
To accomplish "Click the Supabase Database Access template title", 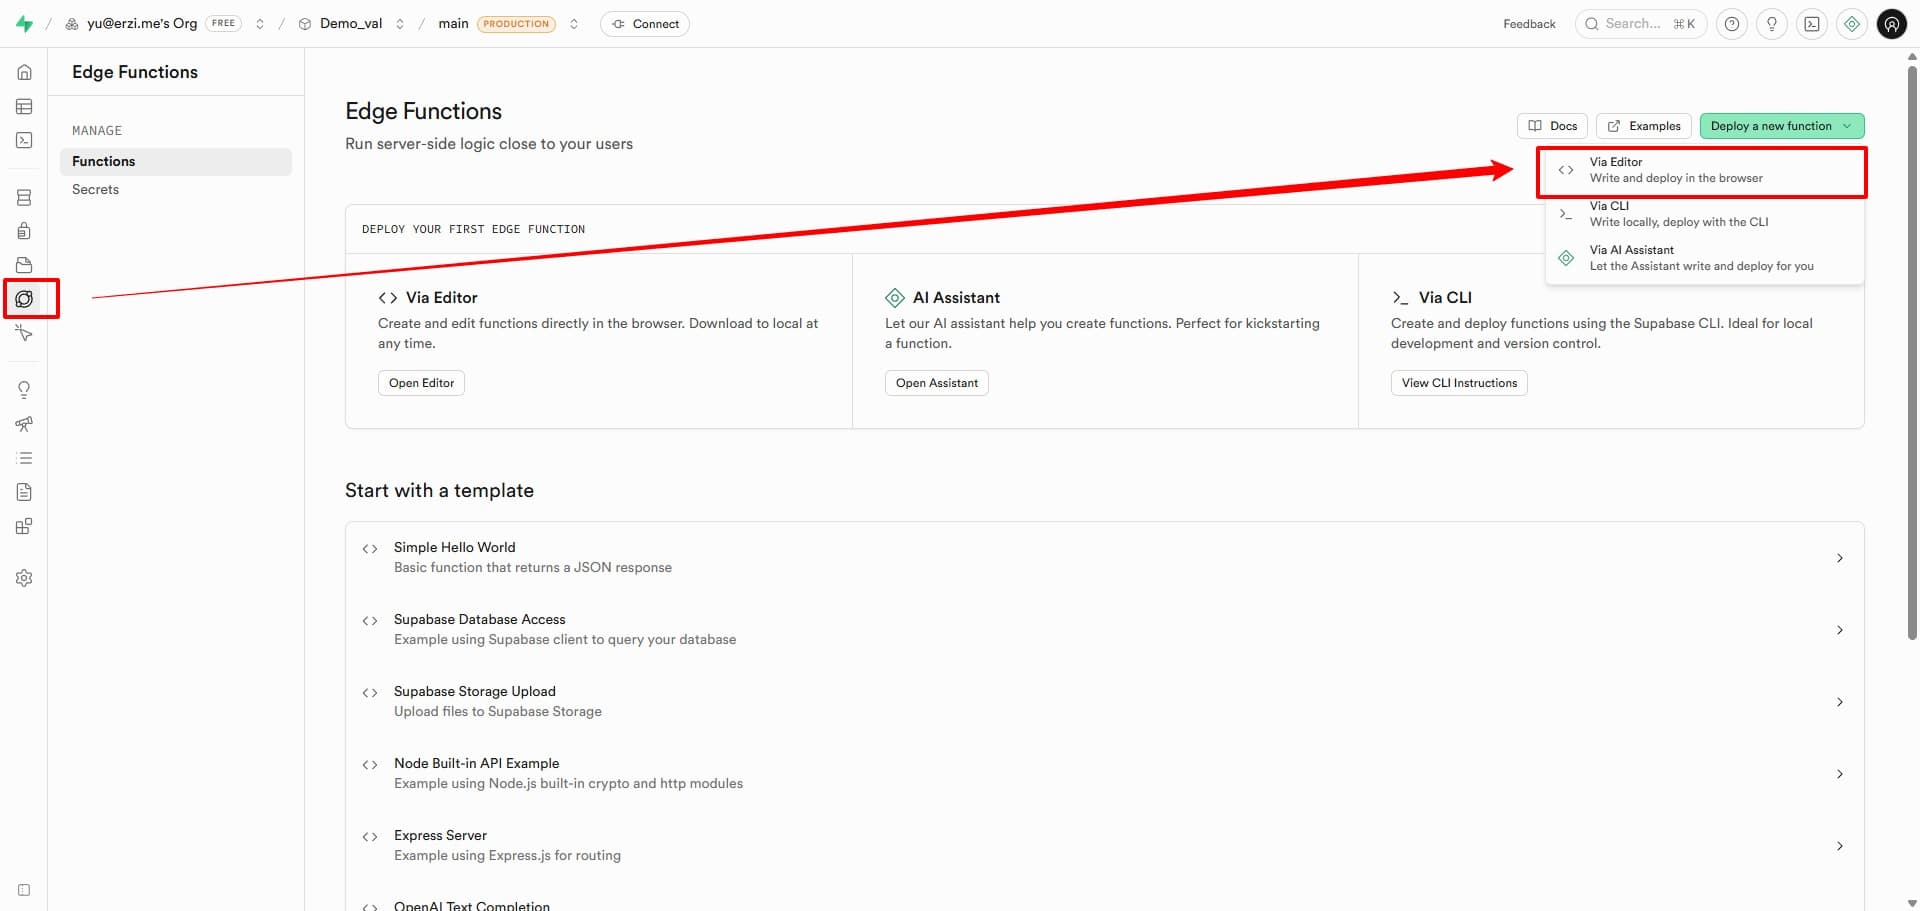I will coord(480,619).
